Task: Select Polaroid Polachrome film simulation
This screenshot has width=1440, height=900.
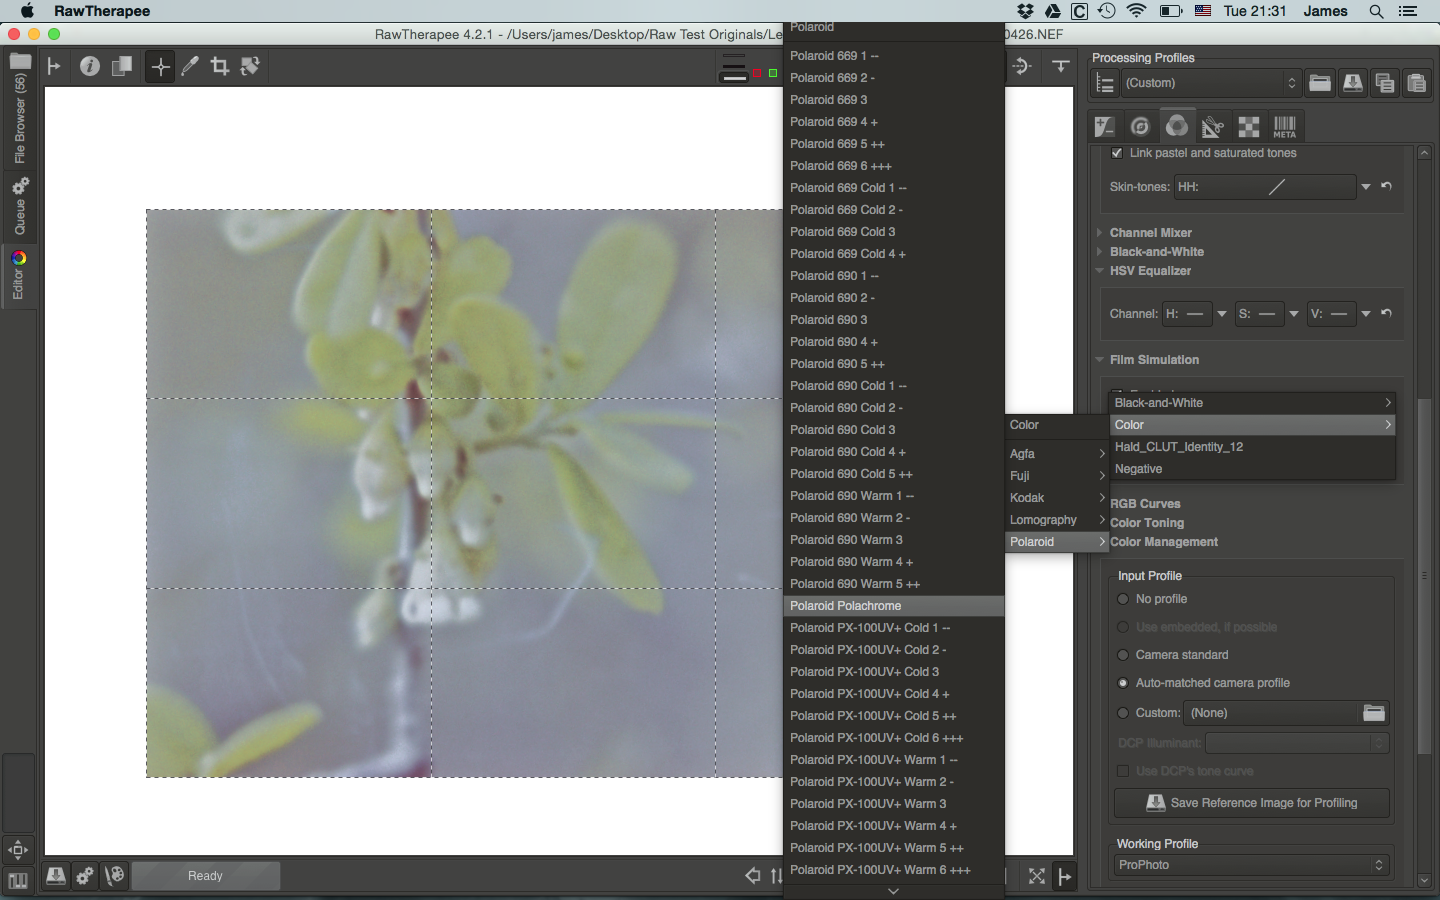Action: (x=894, y=606)
